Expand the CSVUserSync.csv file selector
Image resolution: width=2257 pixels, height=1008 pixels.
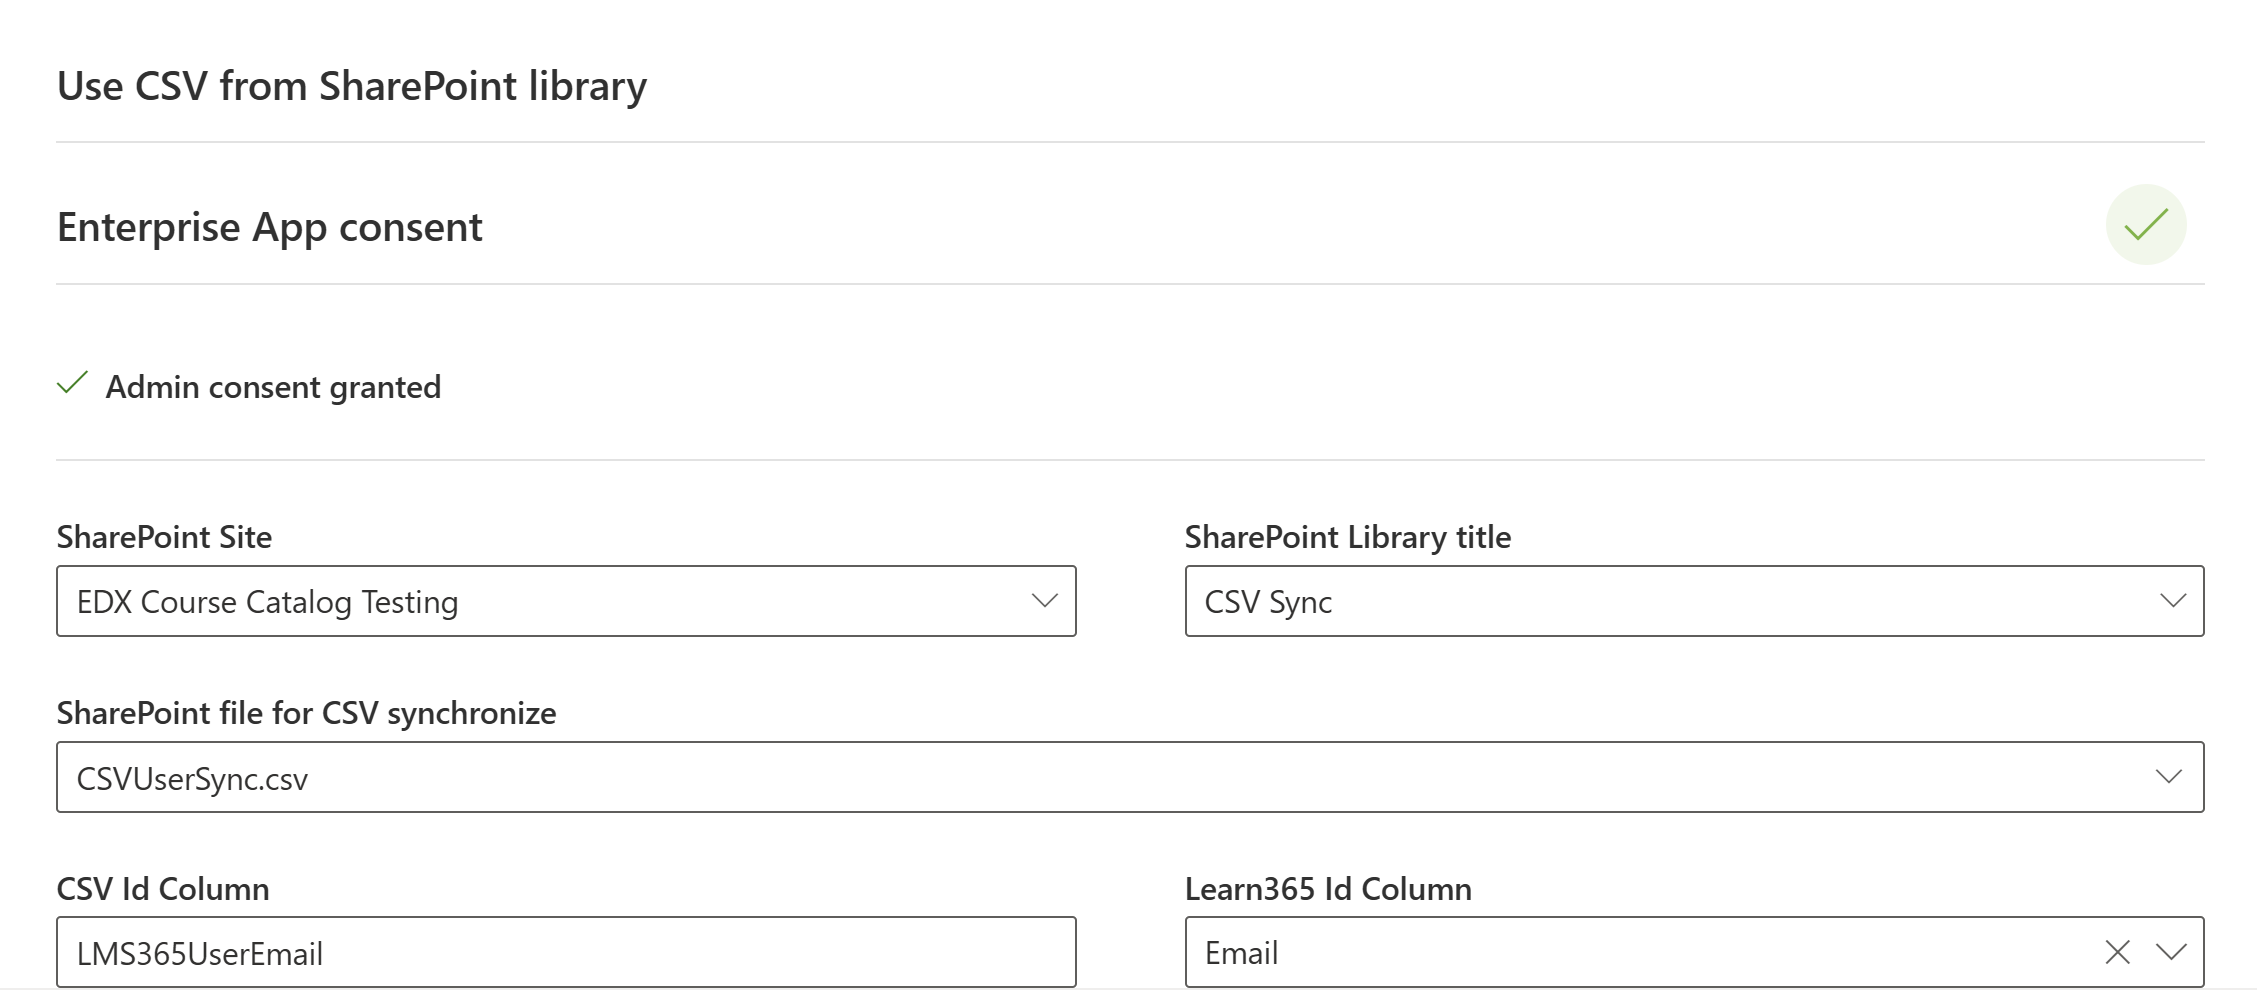(1100, 777)
